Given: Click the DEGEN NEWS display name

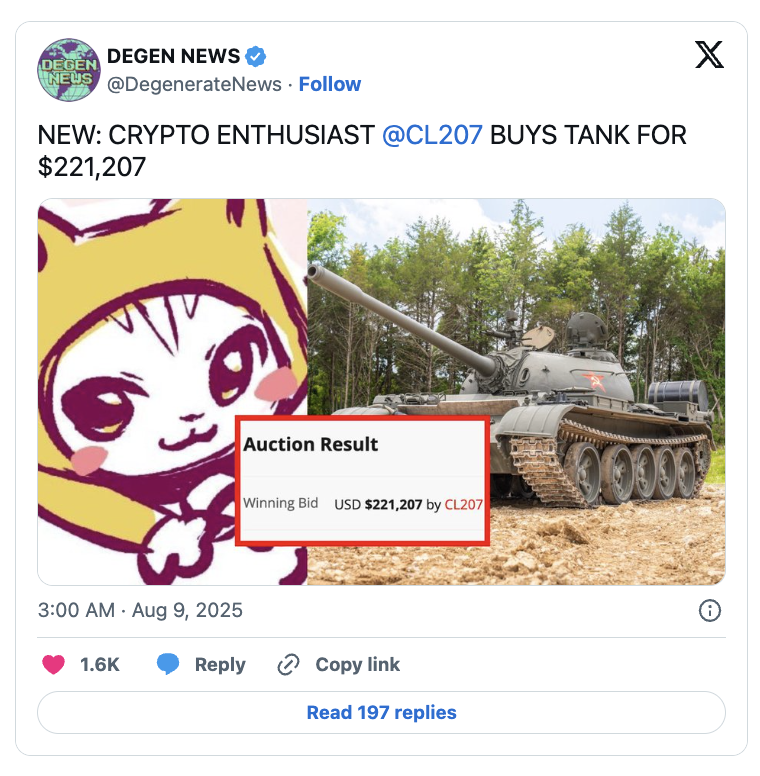Looking at the screenshot, I should pos(173,56).
